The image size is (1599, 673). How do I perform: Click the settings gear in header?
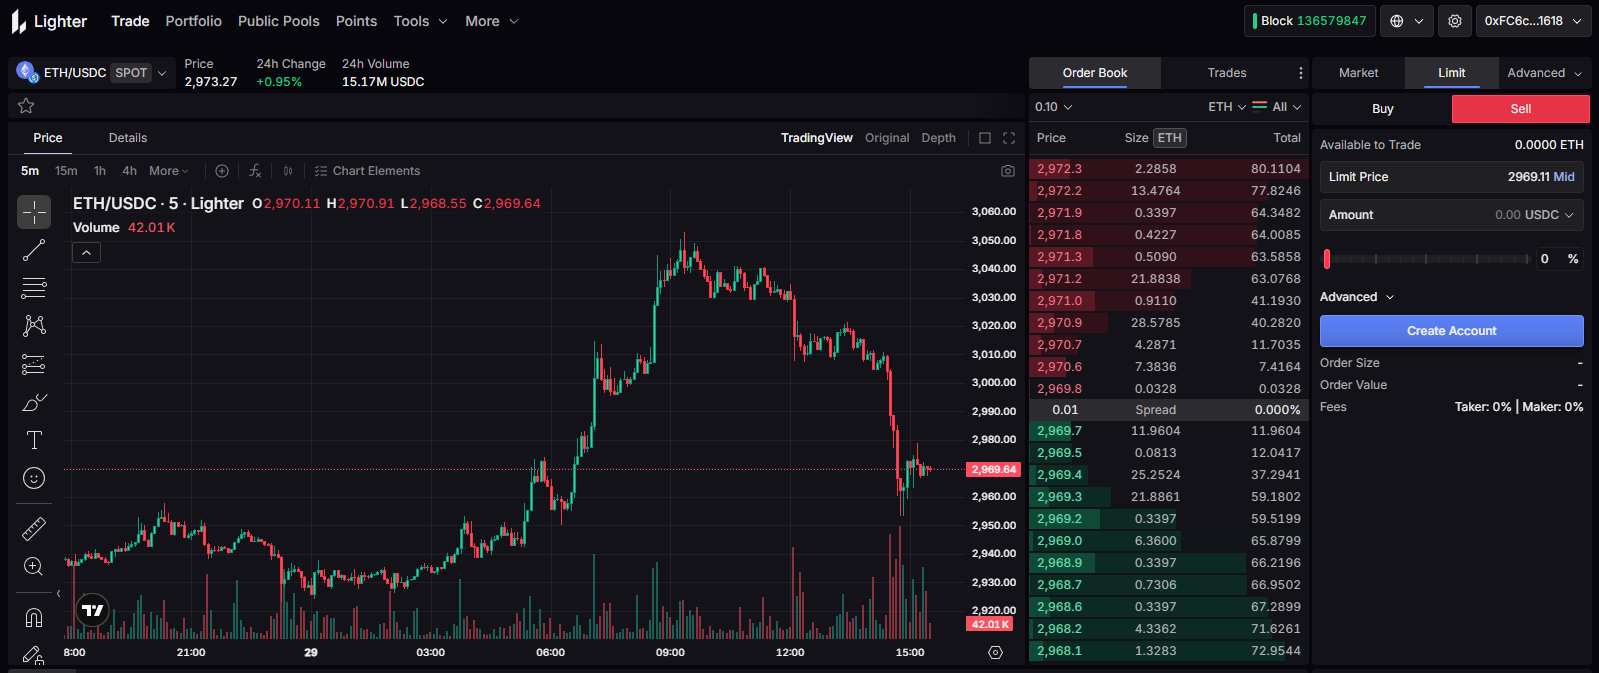(1455, 21)
